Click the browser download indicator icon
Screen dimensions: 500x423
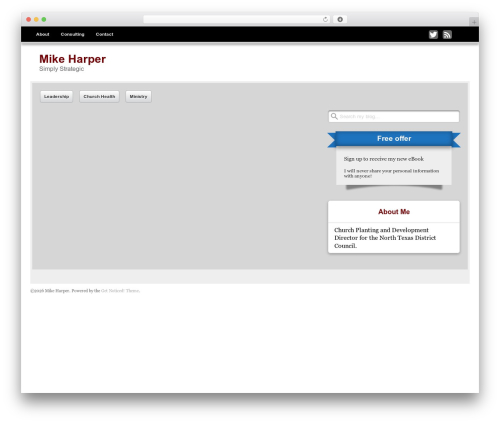[340, 19]
